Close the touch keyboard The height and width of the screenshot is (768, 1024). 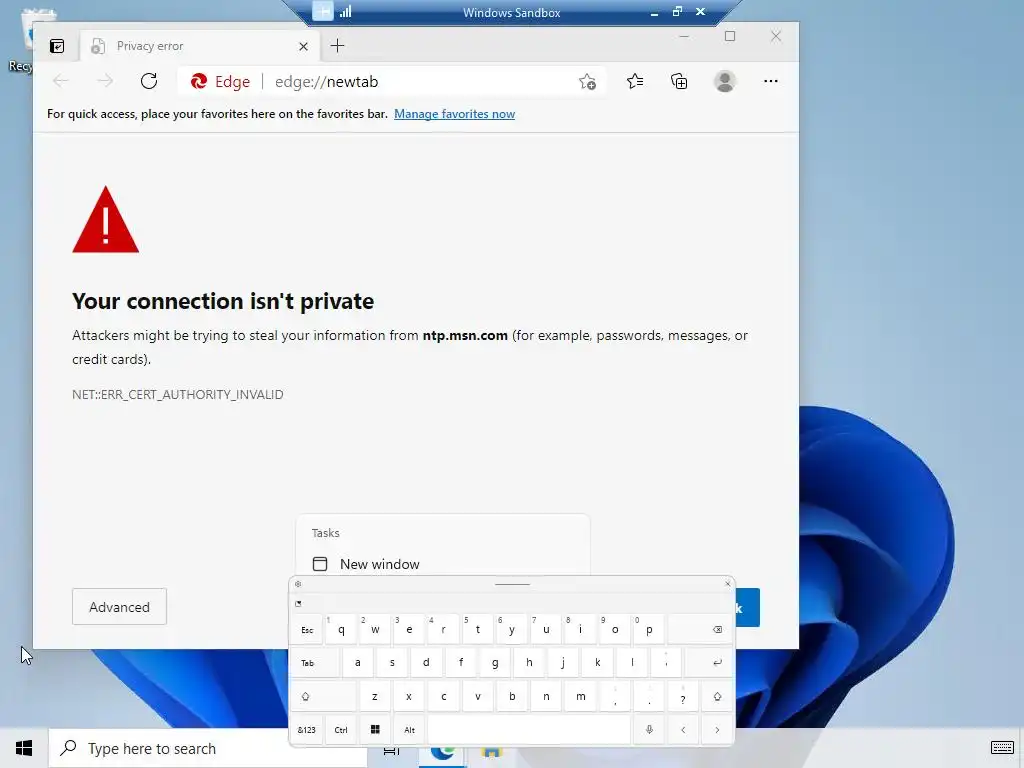tap(728, 583)
